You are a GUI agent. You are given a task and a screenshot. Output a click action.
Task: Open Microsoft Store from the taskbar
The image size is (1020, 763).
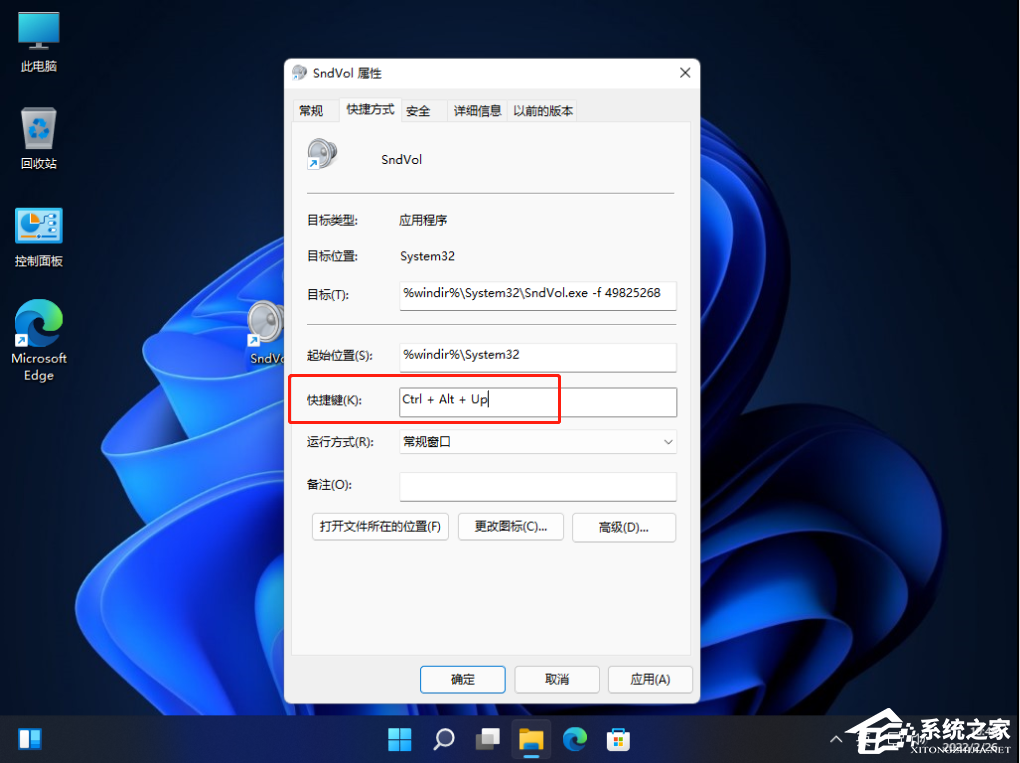(619, 739)
